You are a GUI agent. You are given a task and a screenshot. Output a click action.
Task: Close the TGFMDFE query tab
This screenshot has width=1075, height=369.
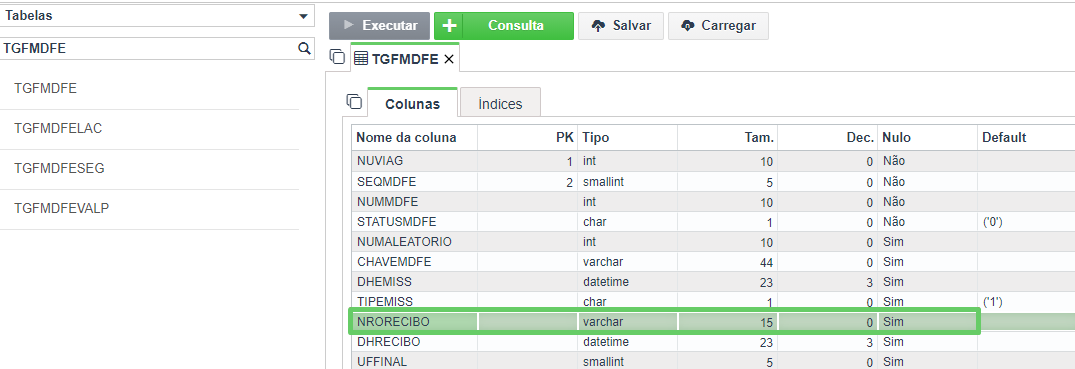tap(449, 59)
